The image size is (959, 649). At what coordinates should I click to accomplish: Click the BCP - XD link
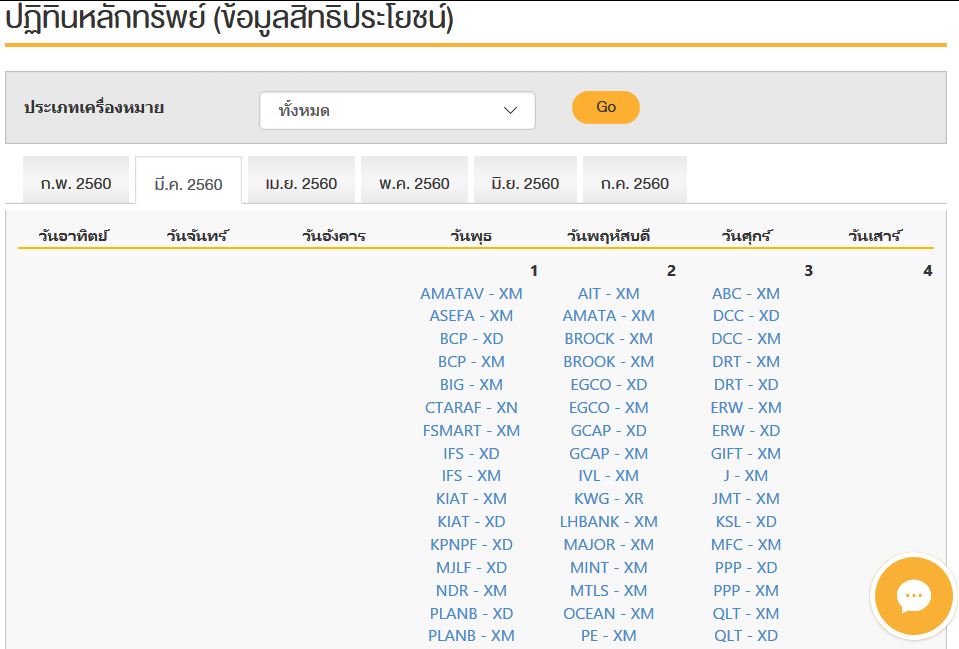pos(471,339)
